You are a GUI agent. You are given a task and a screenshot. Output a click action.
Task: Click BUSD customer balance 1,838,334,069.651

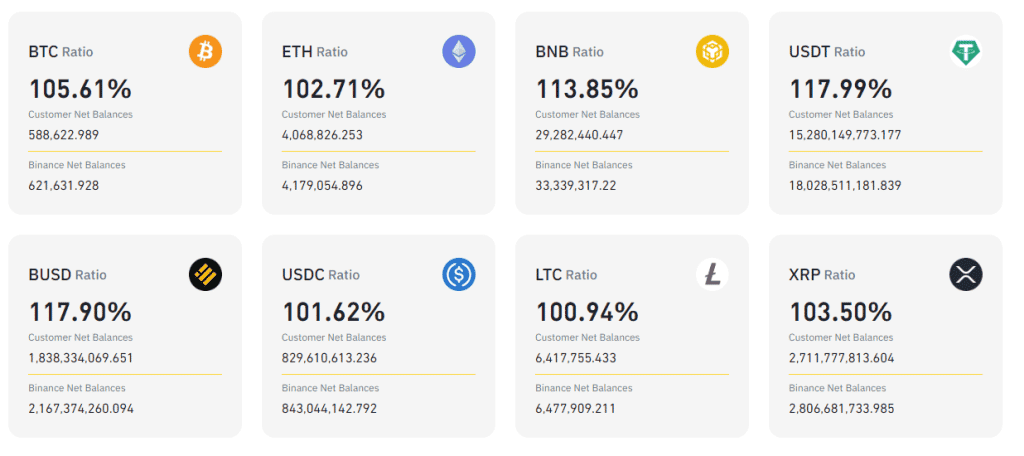pos(82,359)
